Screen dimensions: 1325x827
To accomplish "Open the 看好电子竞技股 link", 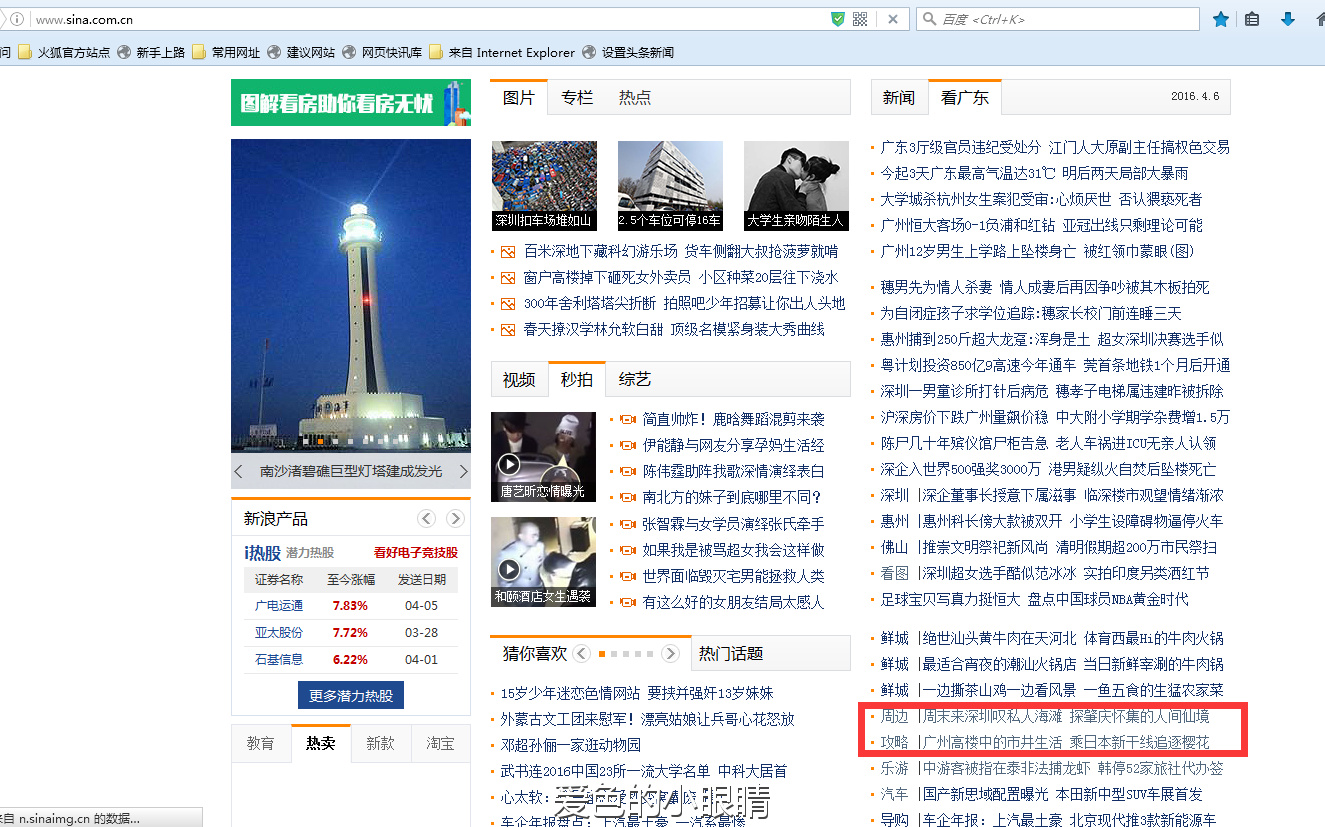I will pyautogui.click(x=416, y=553).
